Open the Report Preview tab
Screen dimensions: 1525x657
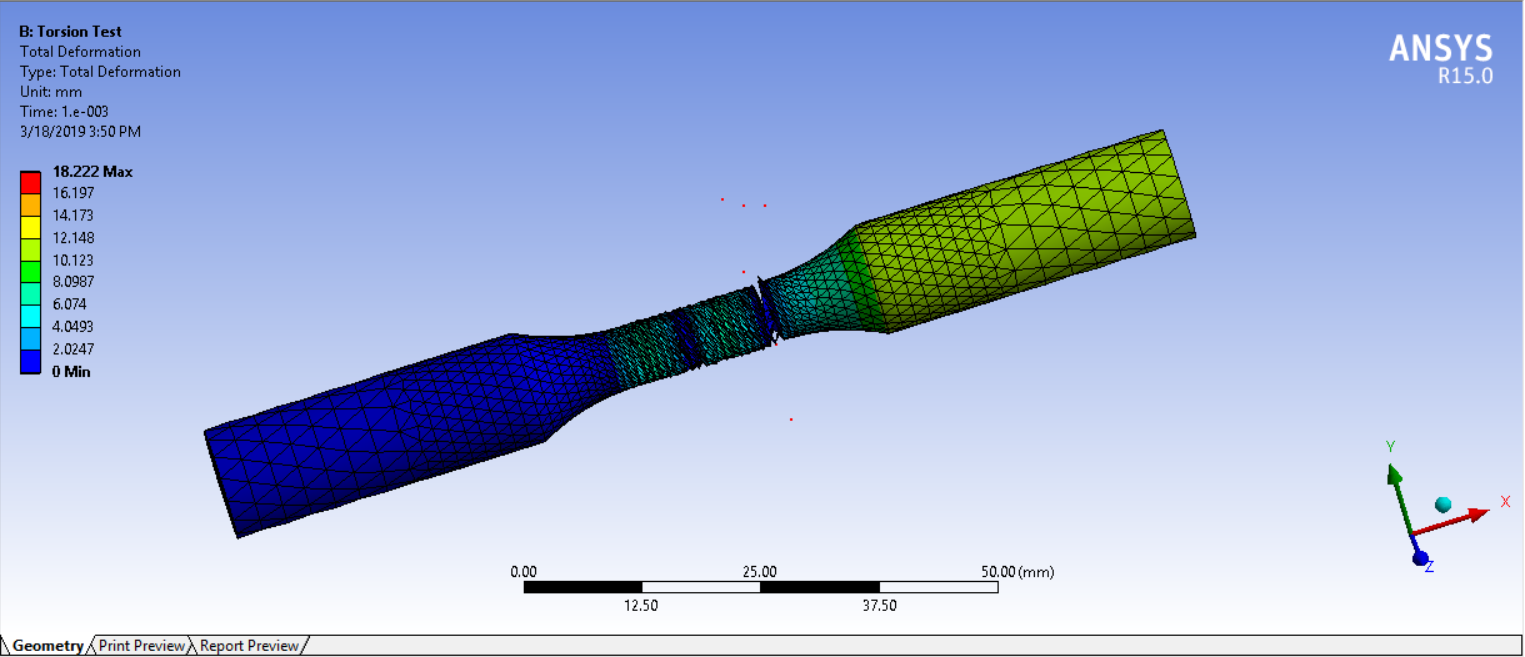point(248,645)
